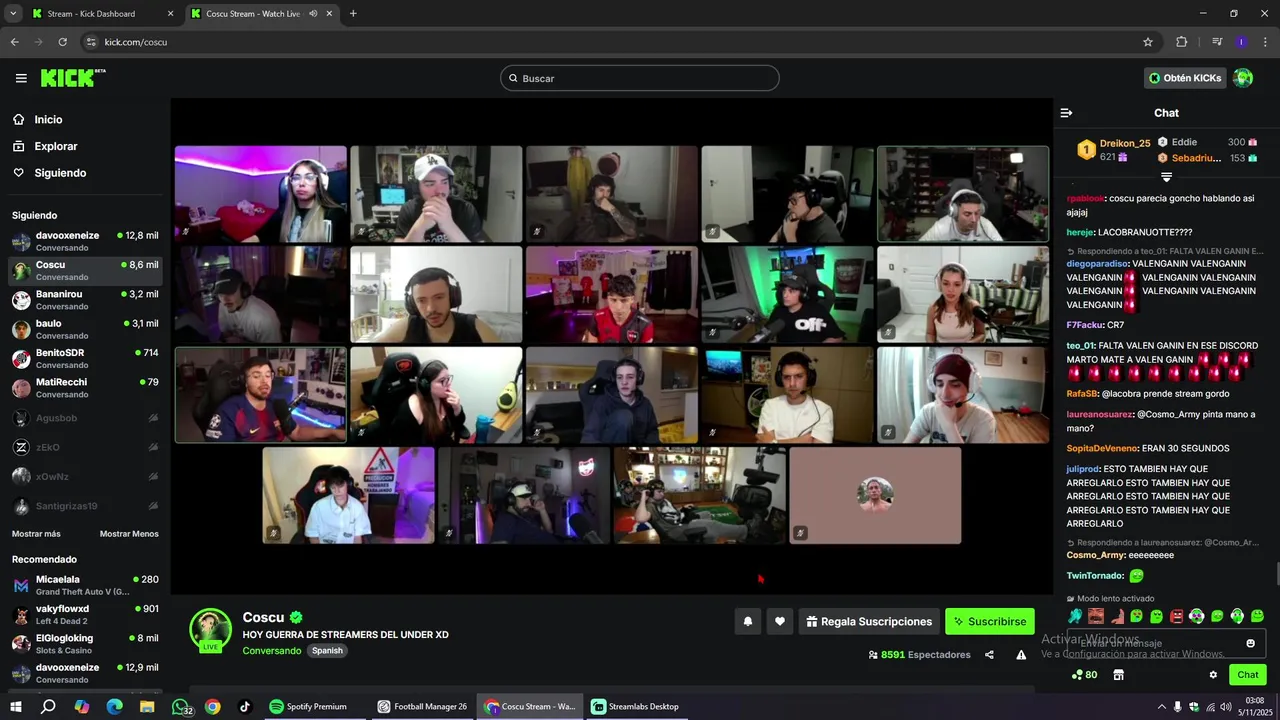Click the Spanish language tag
The width and height of the screenshot is (1280, 720).
click(x=327, y=651)
